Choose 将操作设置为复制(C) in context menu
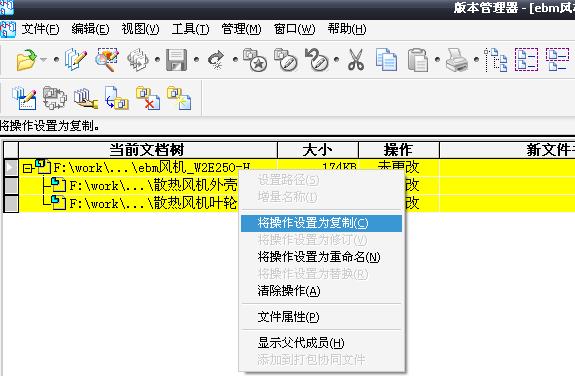 coord(321,223)
